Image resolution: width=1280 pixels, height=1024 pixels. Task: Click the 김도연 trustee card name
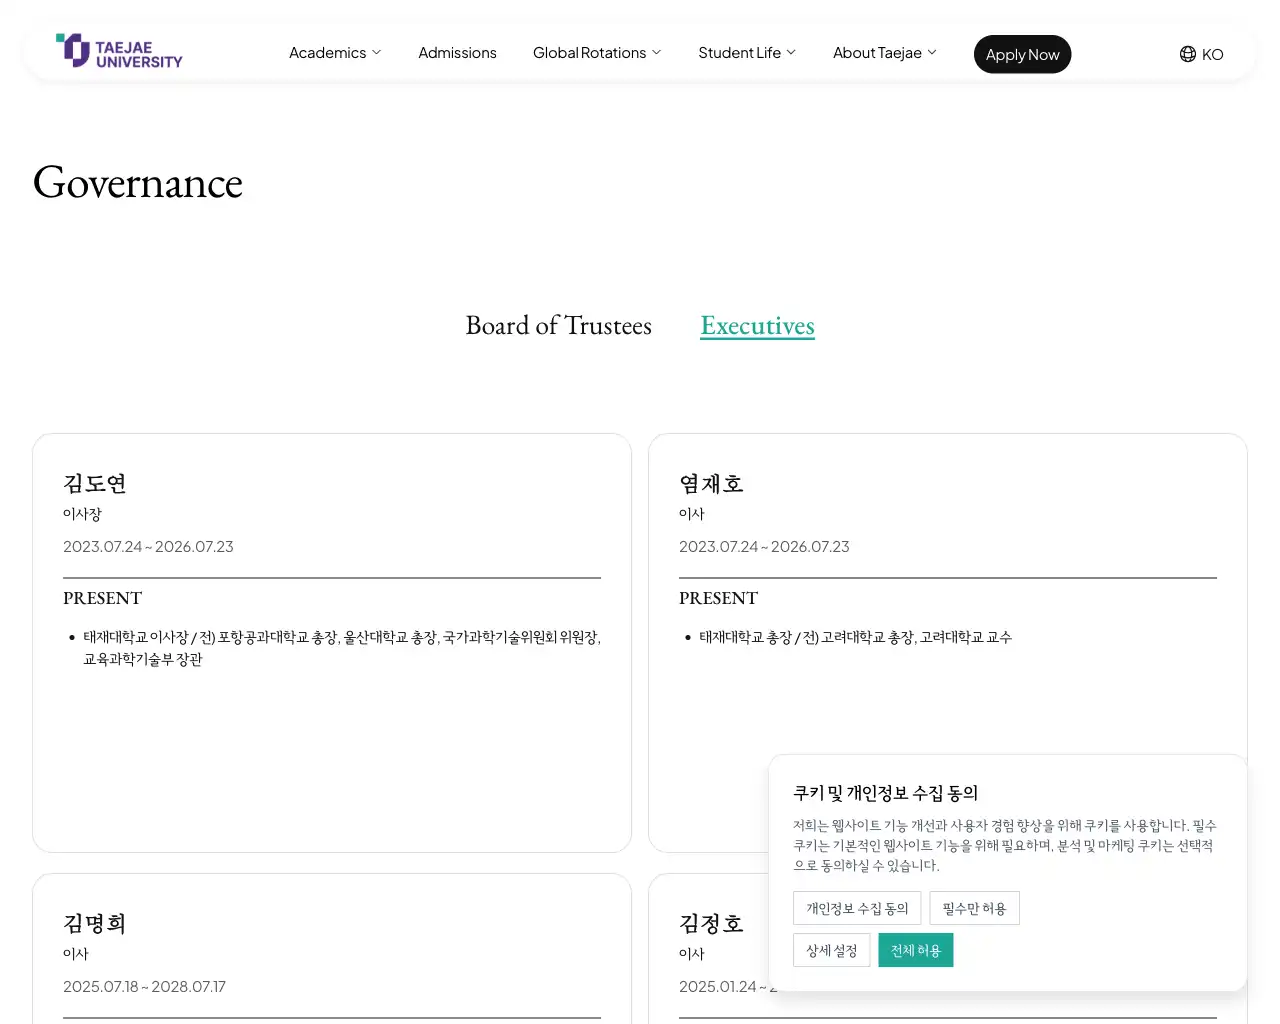point(95,484)
